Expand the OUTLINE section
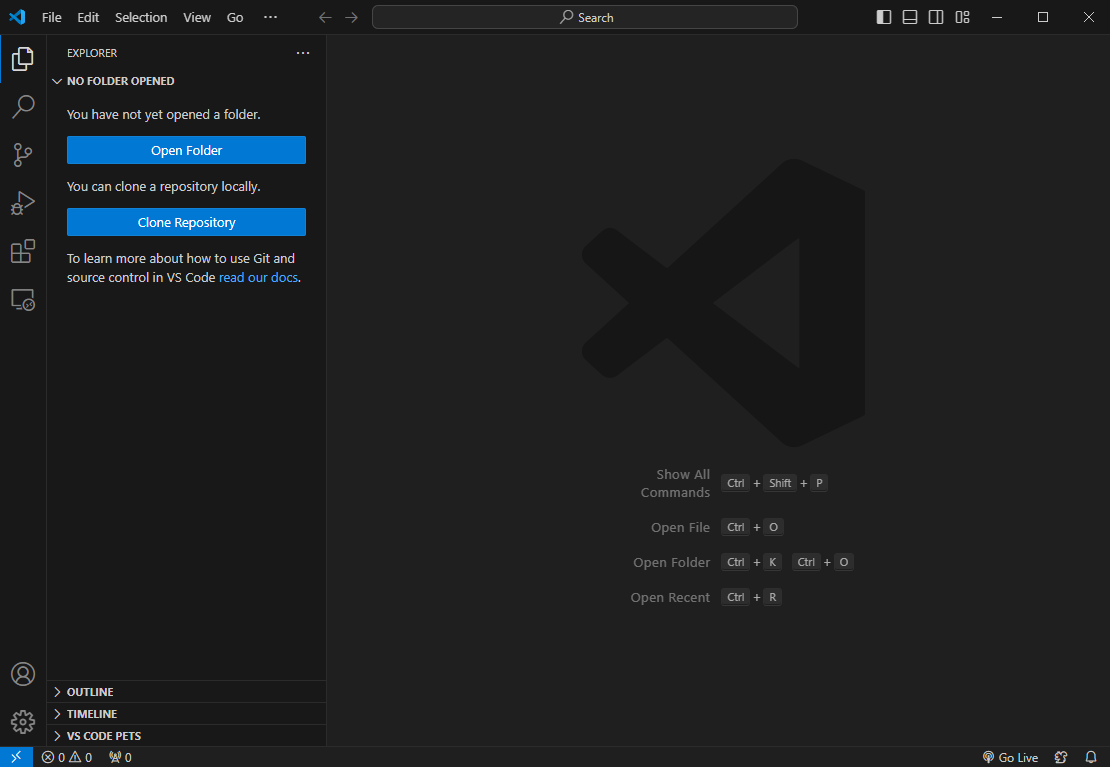 pyautogui.click(x=186, y=692)
